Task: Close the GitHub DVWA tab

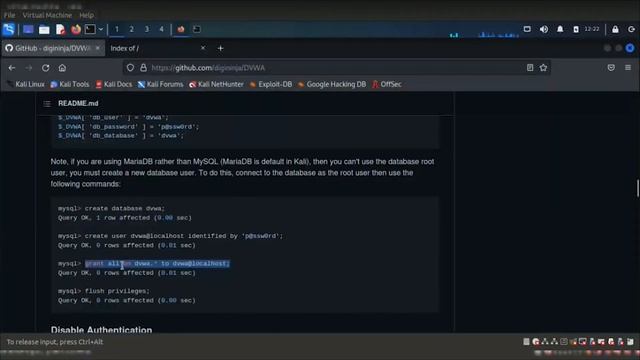Action: pyautogui.click(x=98, y=48)
